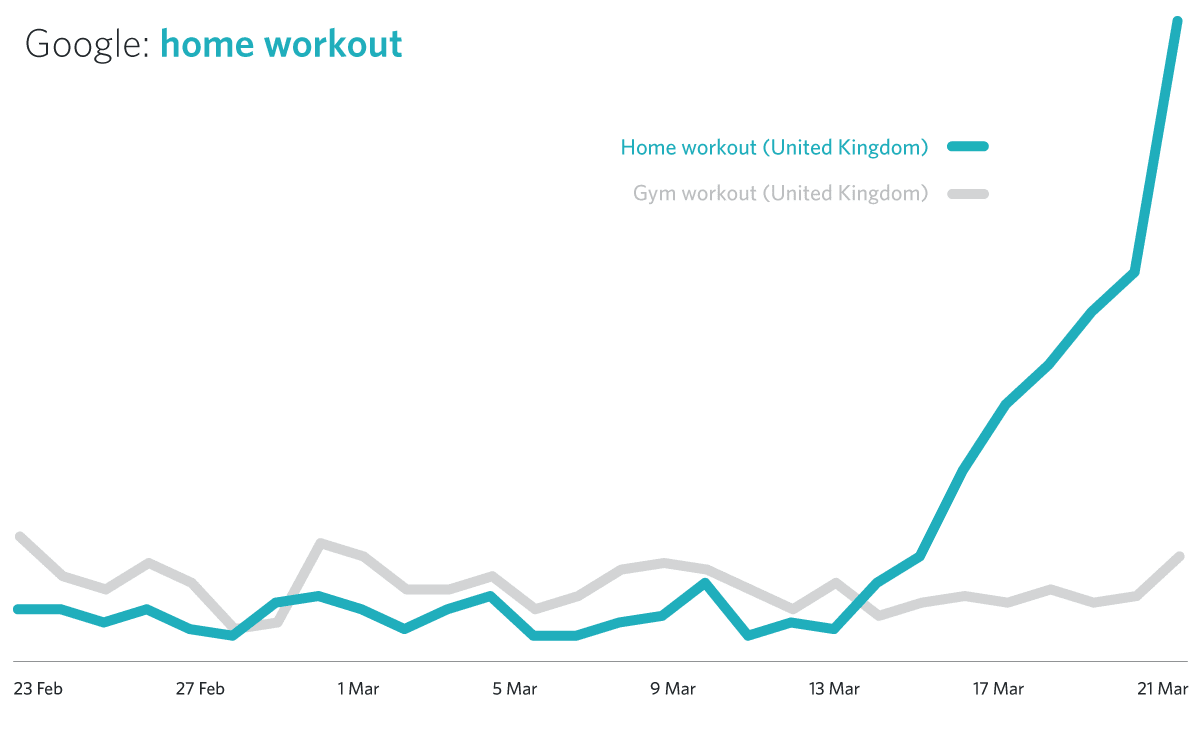
Task: Click the teal line's highest peak point
Action: (1178, 22)
